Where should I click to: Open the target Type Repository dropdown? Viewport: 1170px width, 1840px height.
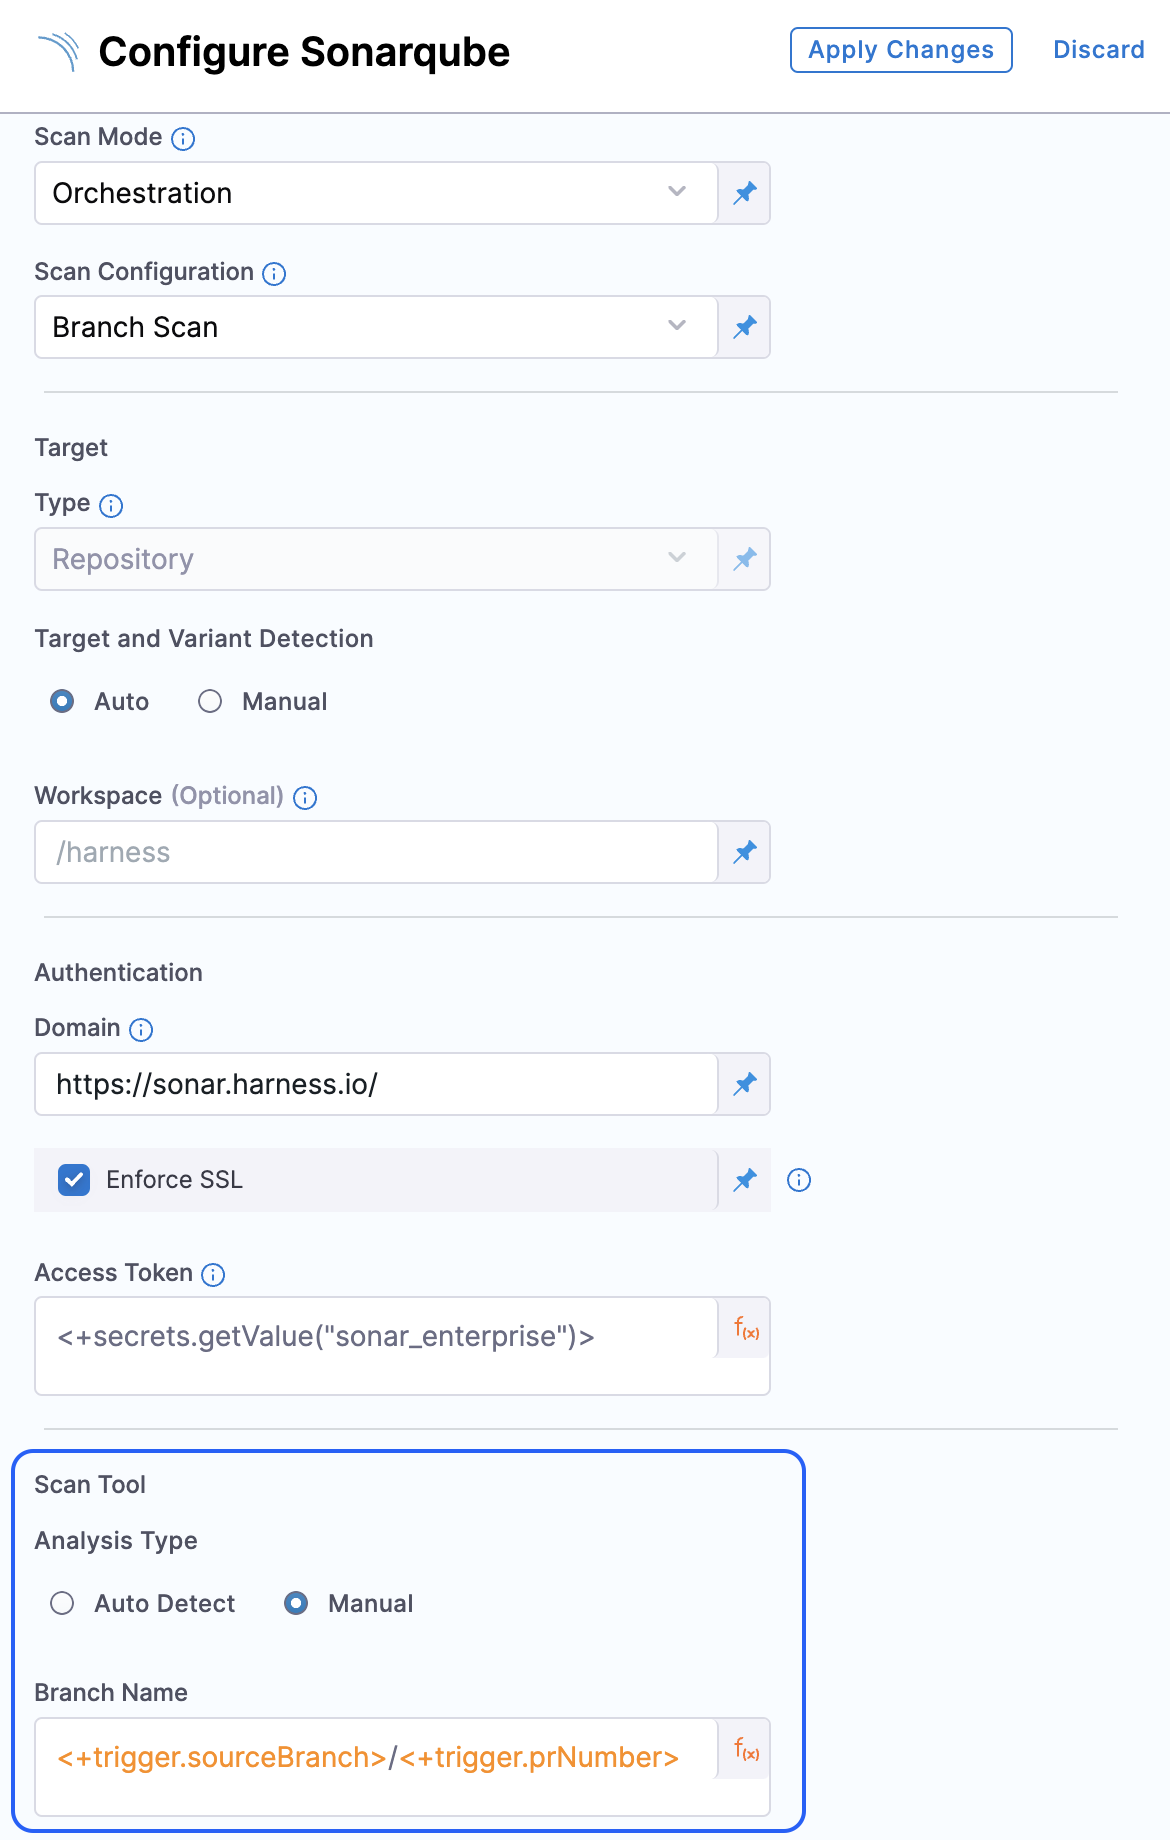[376, 559]
